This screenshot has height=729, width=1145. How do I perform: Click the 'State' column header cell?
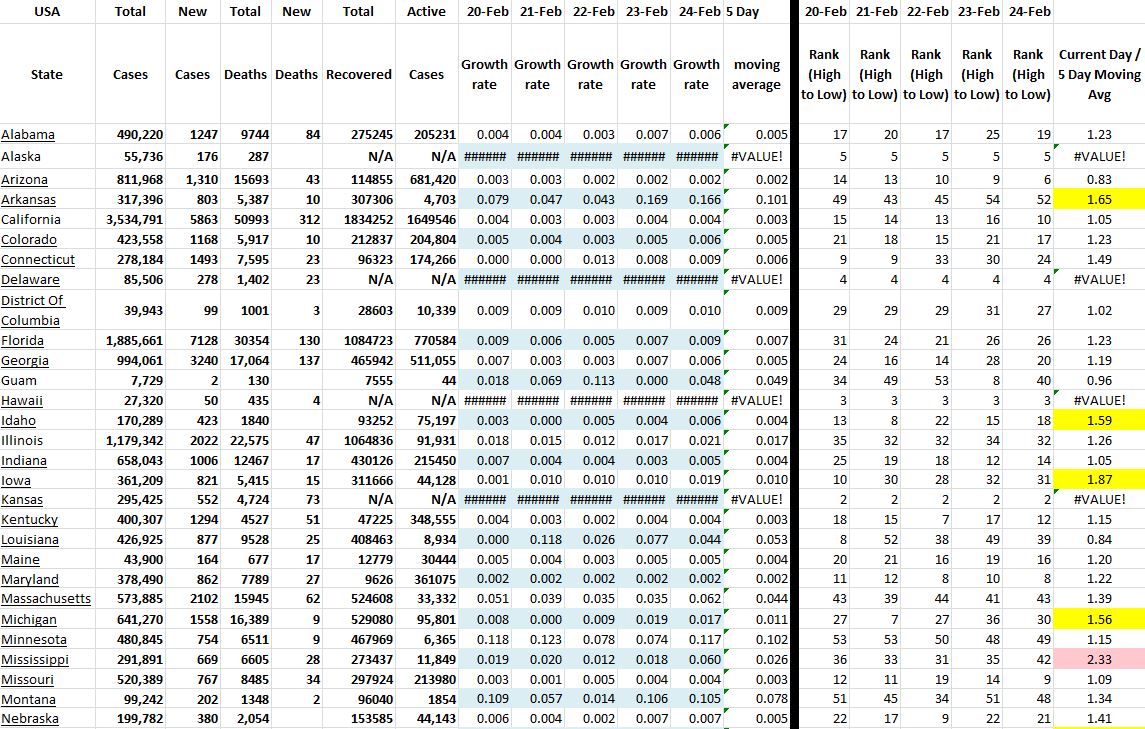(47, 75)
